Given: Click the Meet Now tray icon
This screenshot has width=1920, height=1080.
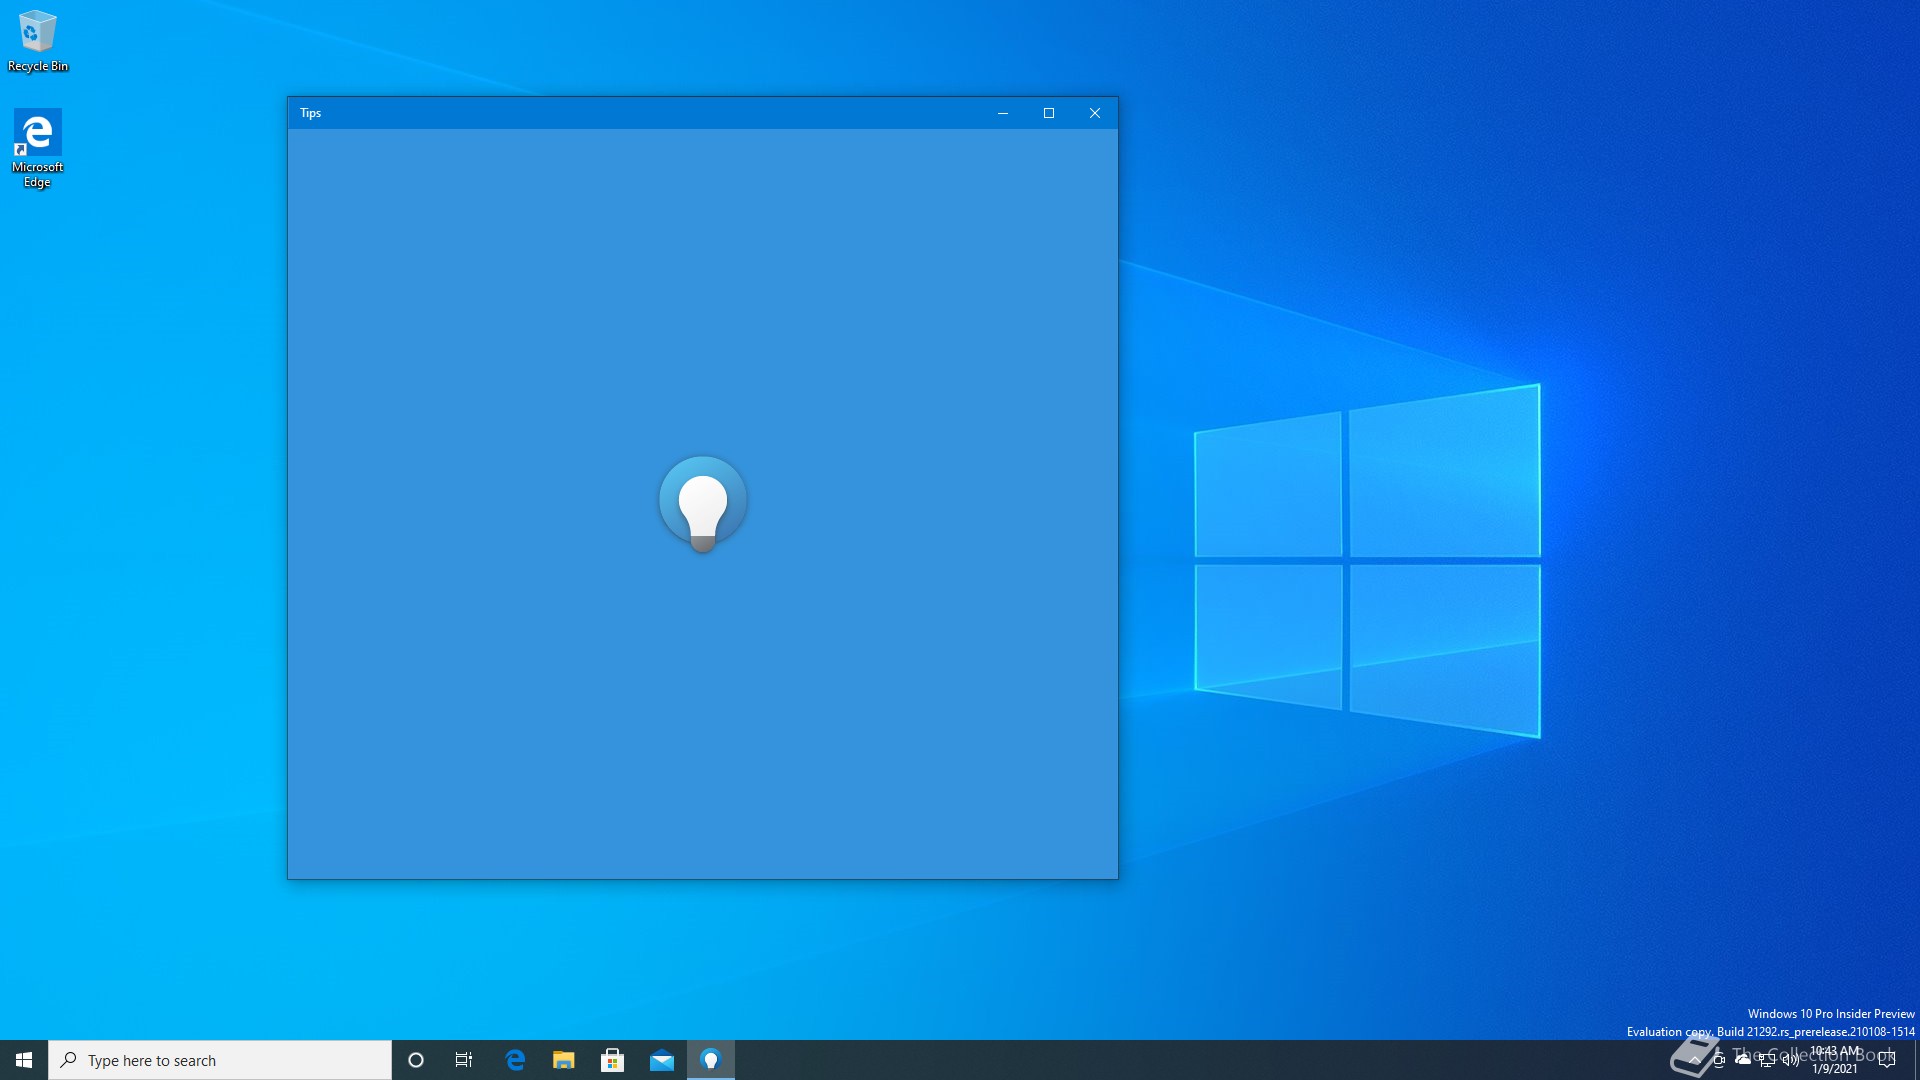Looking at the screenshot, I should point(1719,1060).
